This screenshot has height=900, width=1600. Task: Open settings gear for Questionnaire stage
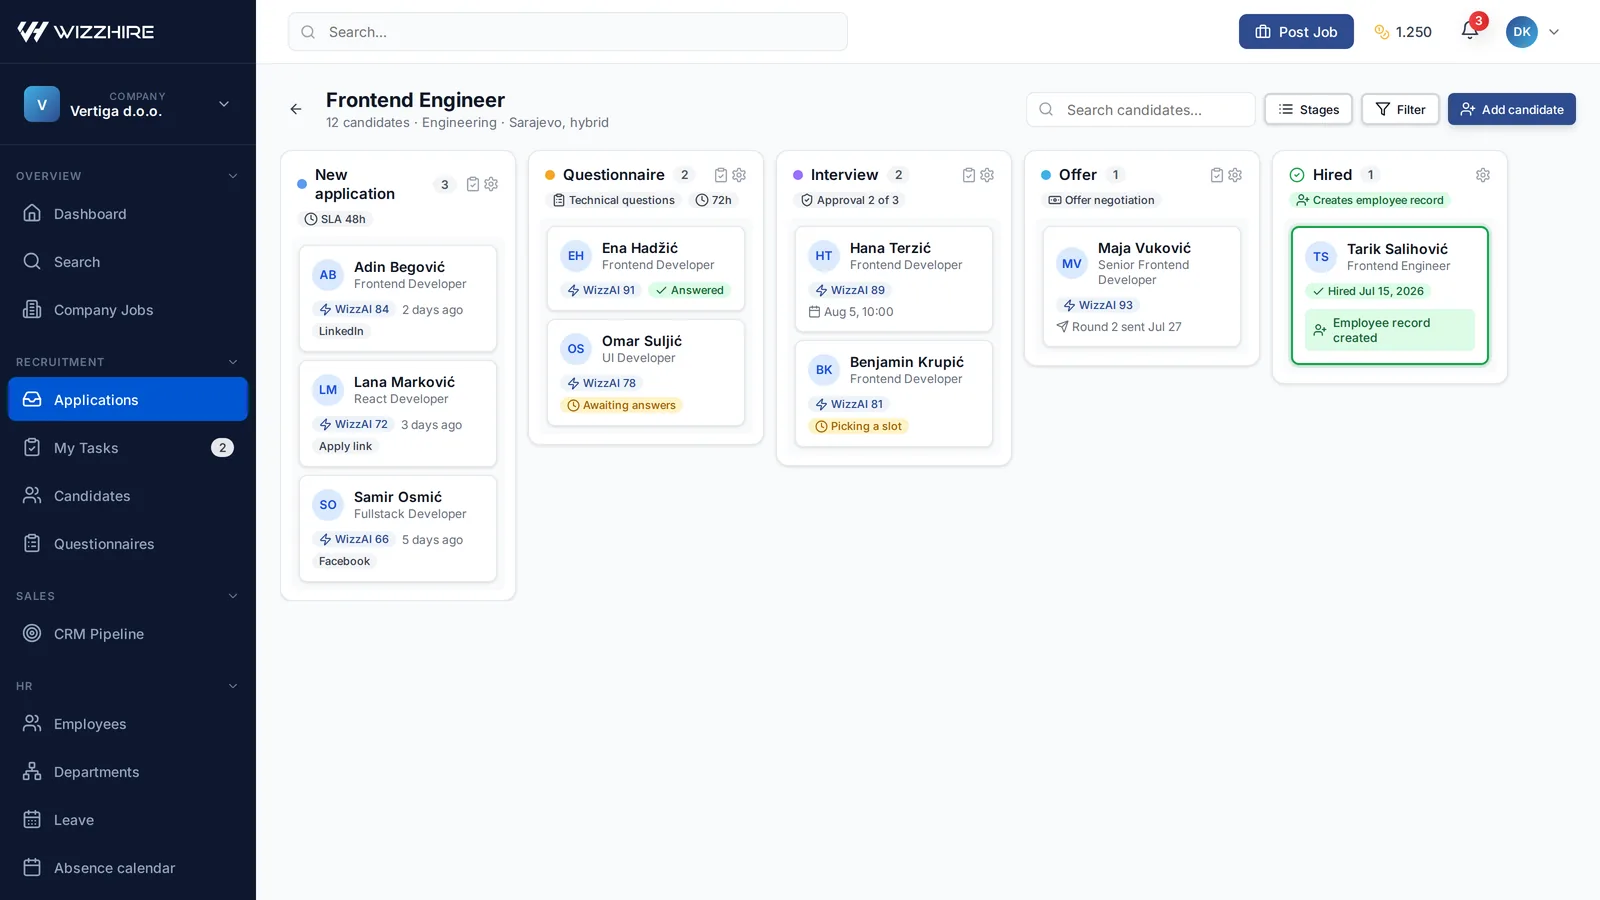(739, 175)
